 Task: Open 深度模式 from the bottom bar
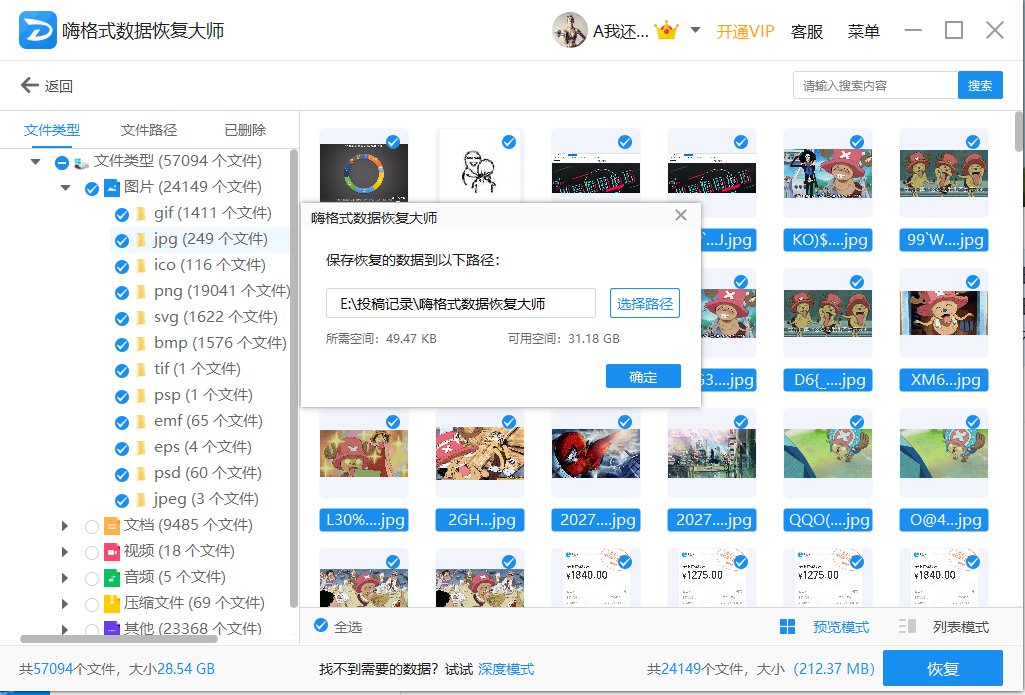505,670
